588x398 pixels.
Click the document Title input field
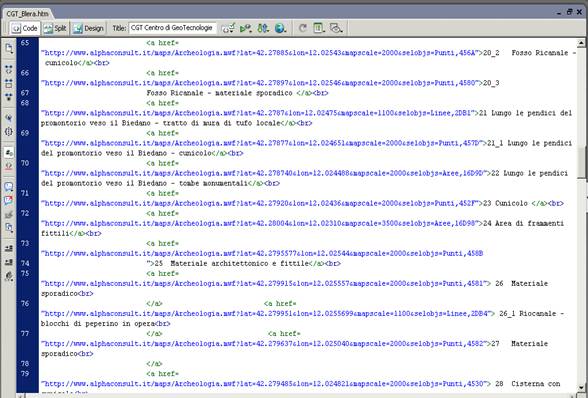[172, 28]
